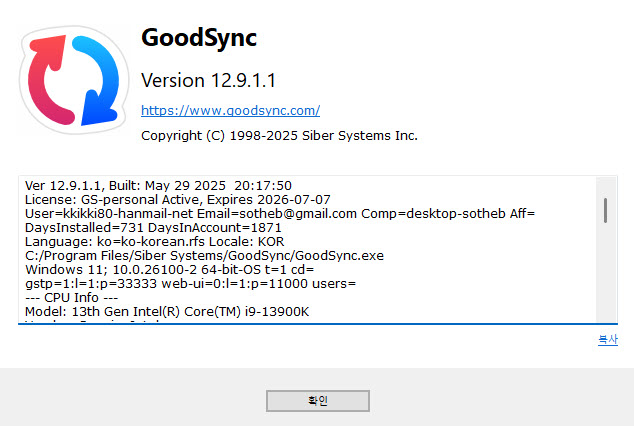Click the Copyright Siber Systems Inc. line

coord(279,135)
